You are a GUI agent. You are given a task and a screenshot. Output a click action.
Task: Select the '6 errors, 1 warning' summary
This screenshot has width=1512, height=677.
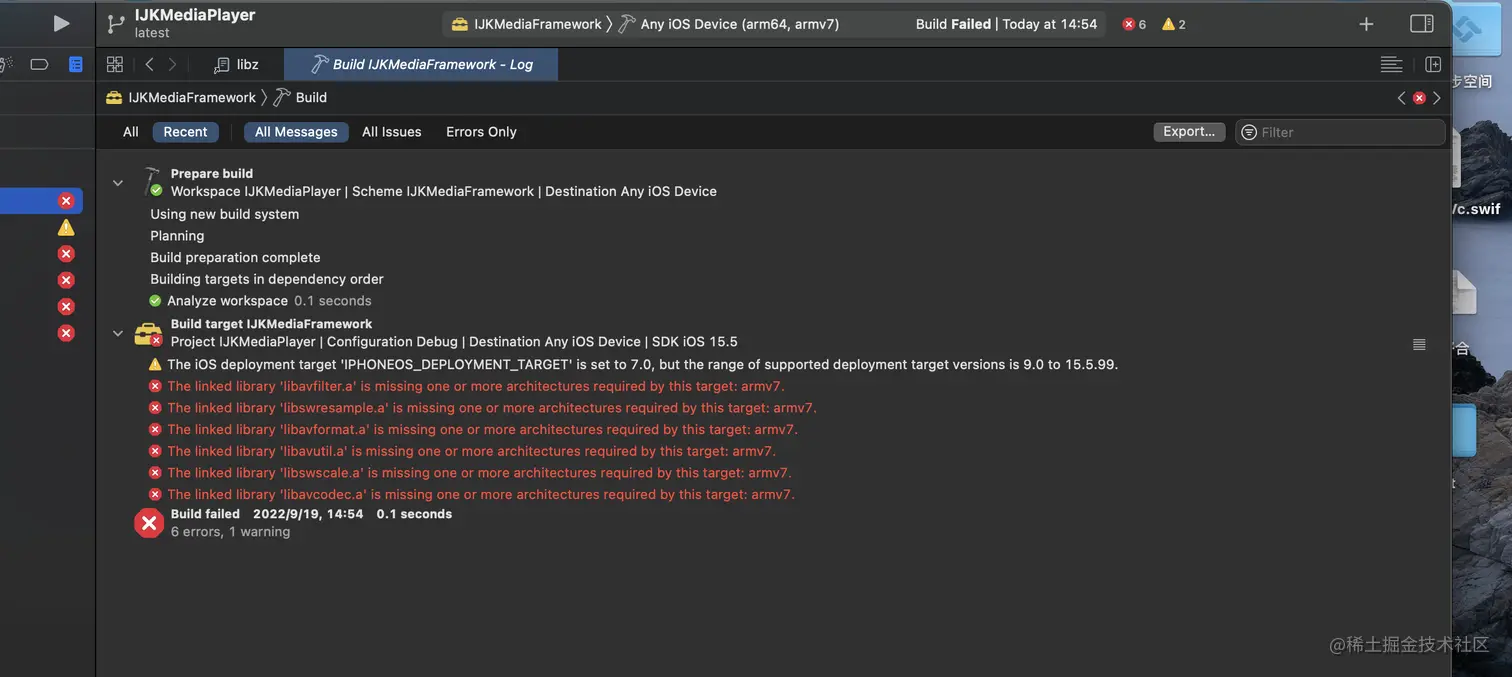(x=230, y=532)
